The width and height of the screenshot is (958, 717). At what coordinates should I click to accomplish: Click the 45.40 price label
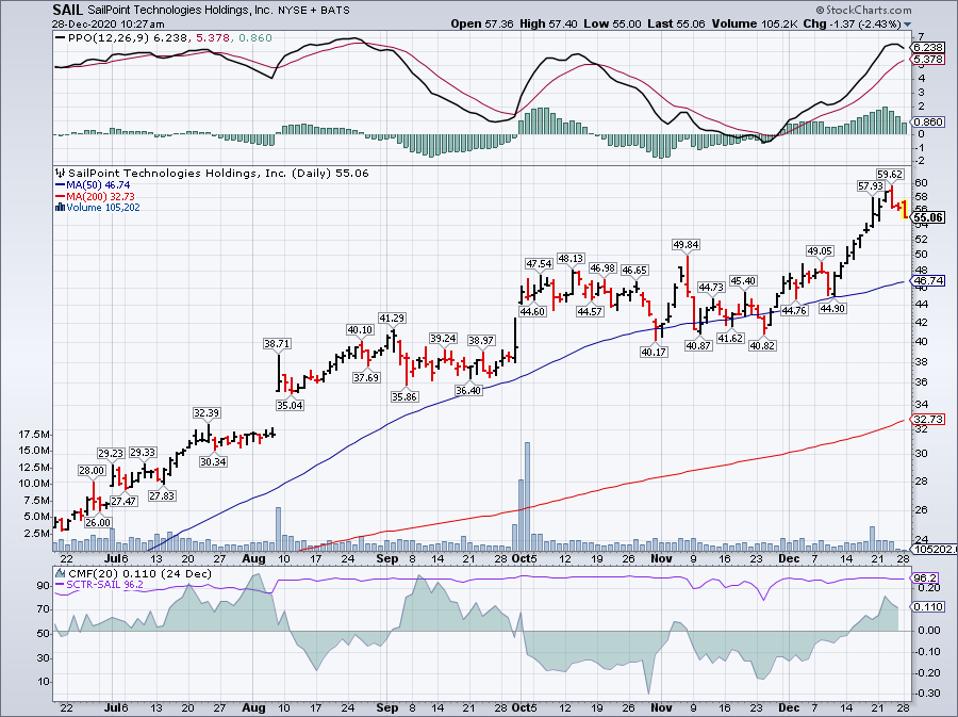coord(743,281)
